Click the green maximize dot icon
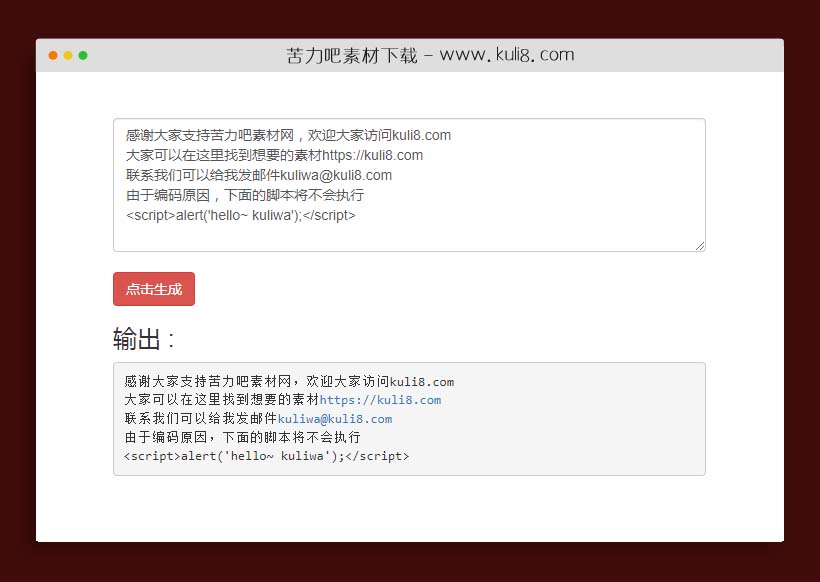The width and height of the screenshot is (820, 582). coord(84,56)
